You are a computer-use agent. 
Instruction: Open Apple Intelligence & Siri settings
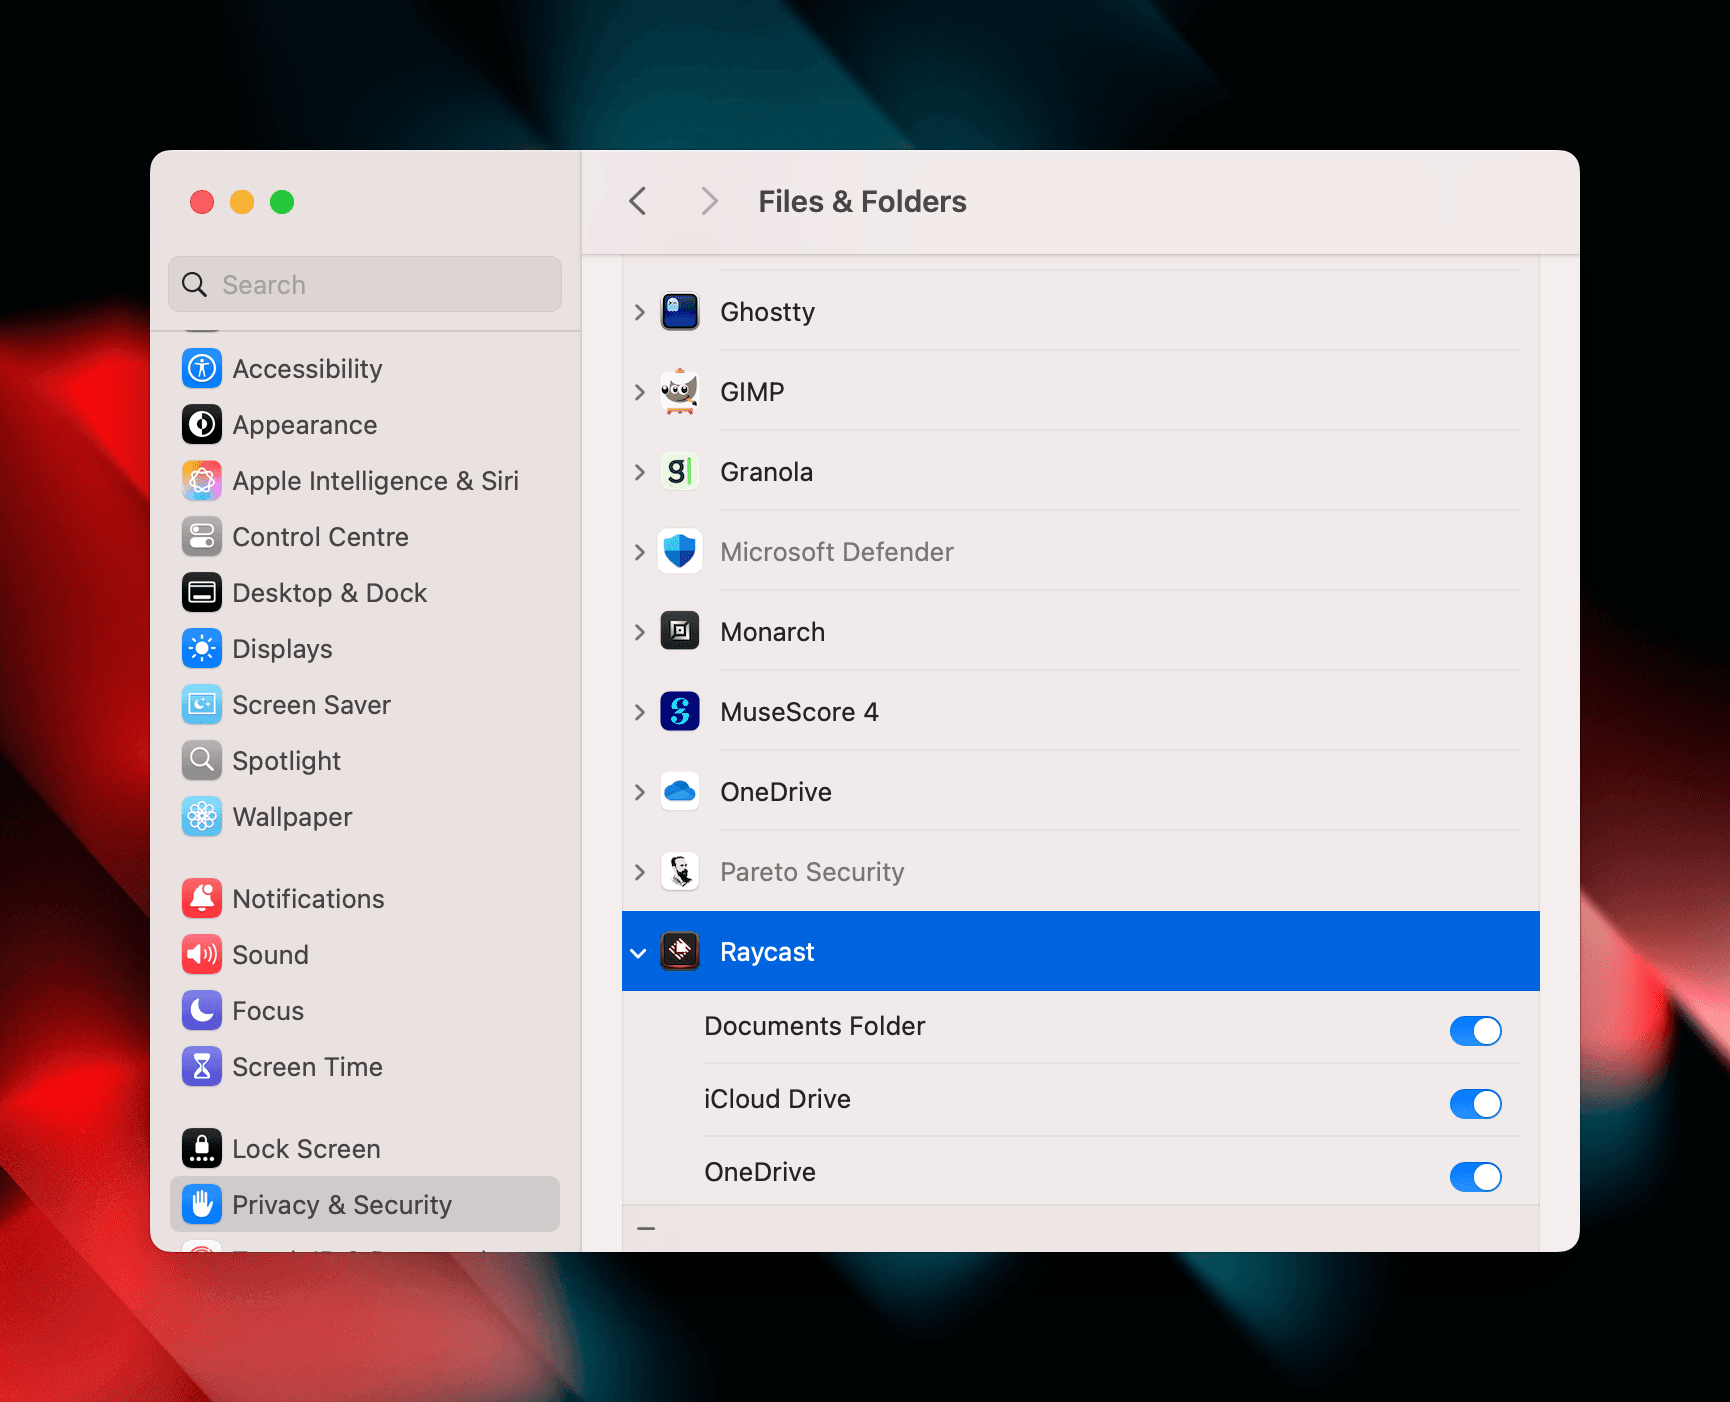click(x=375, y=480)
